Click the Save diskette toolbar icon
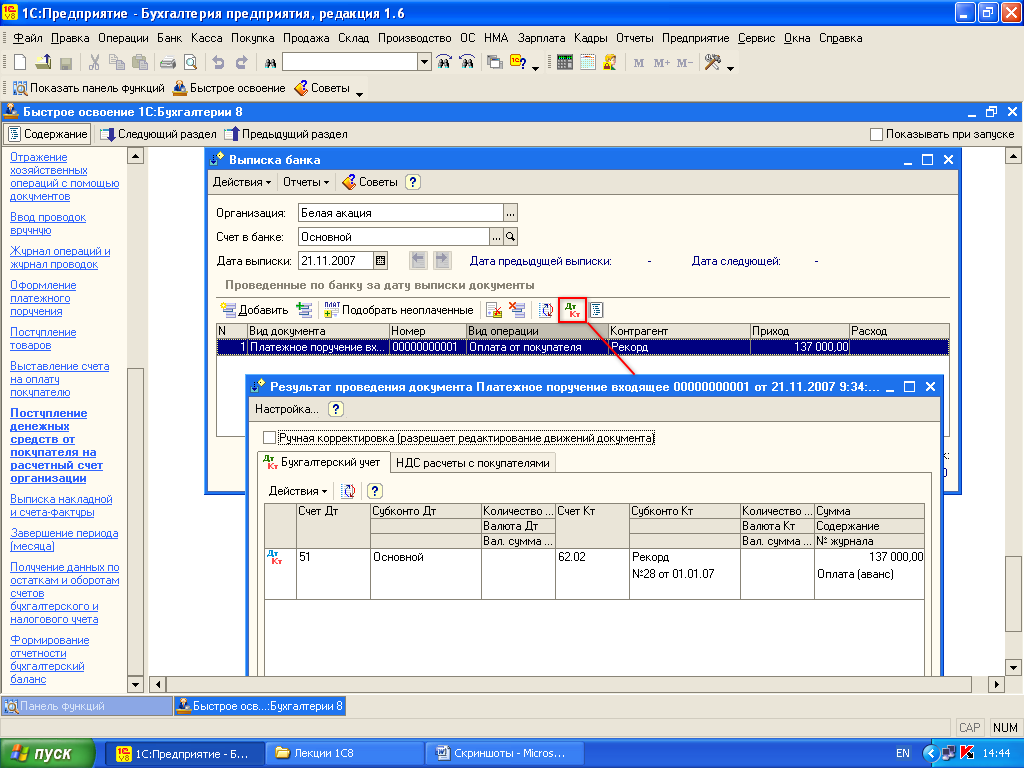 (x=65, y=63)
